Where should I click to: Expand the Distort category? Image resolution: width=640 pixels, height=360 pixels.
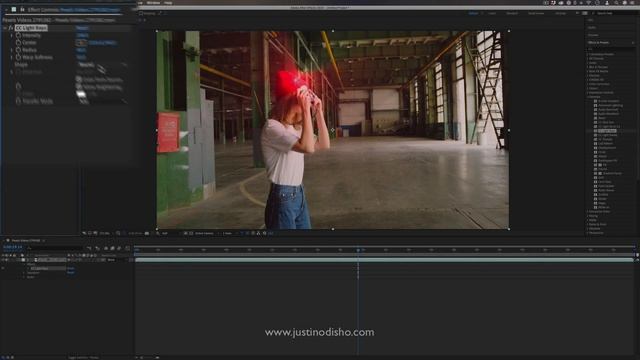pos(588,88)
